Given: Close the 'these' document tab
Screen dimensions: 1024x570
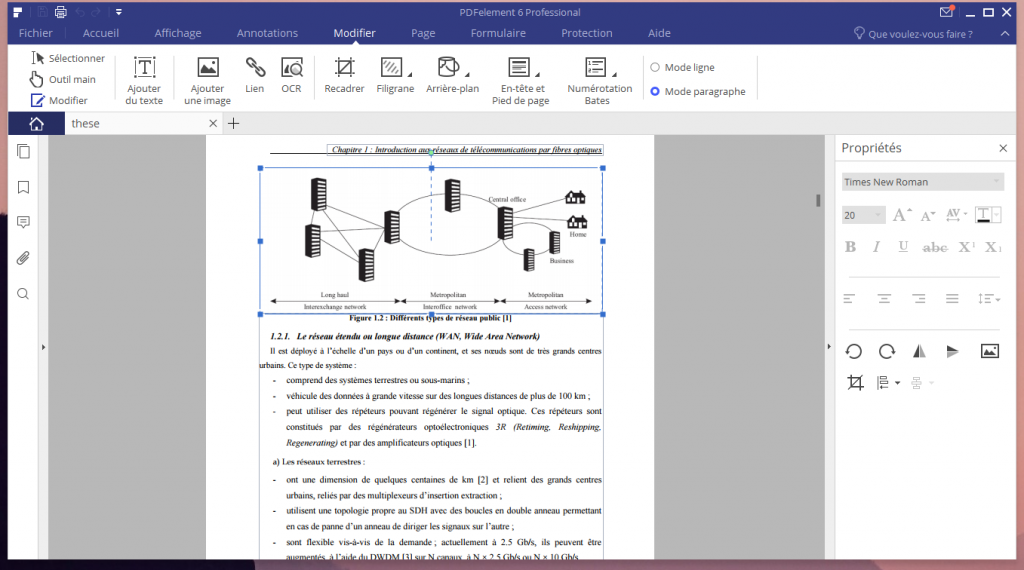Looking at the screenshot, I should click(213, 123).
